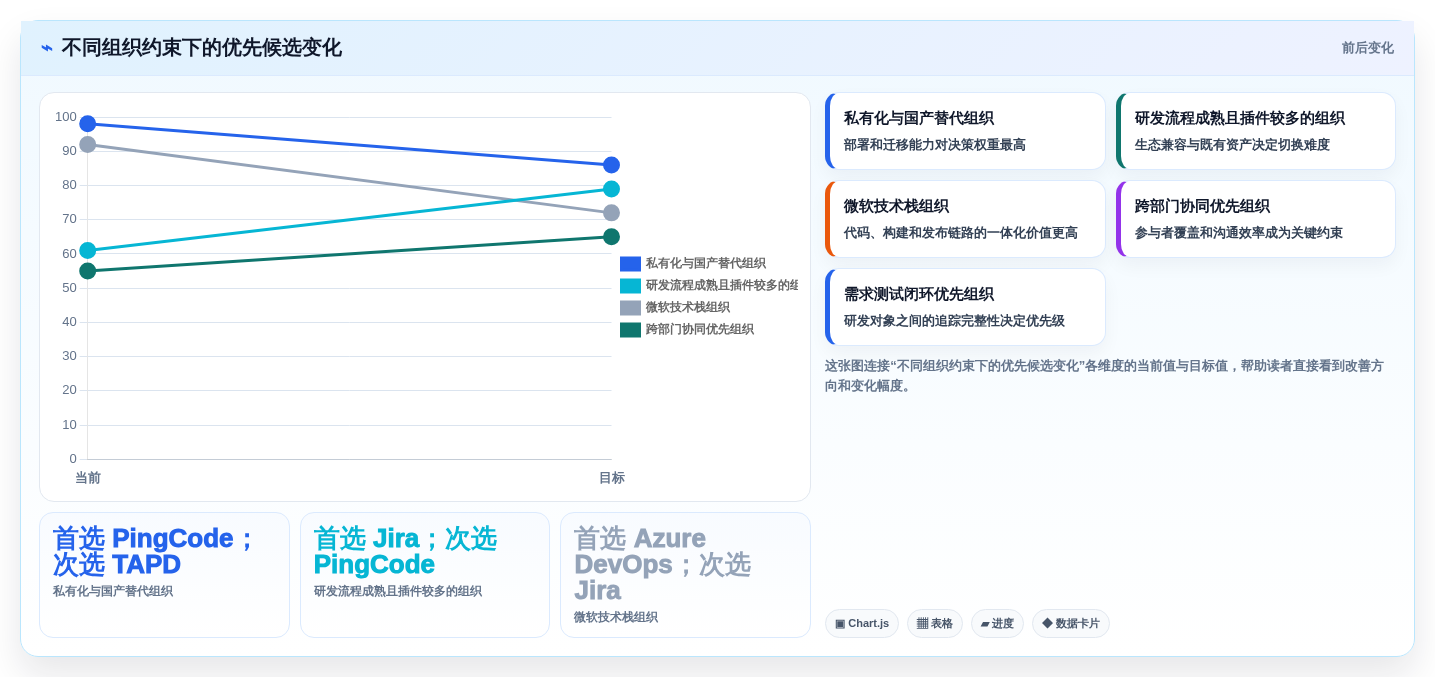
Task: Click the chart description paragraph text
Action: point(1104,376)
